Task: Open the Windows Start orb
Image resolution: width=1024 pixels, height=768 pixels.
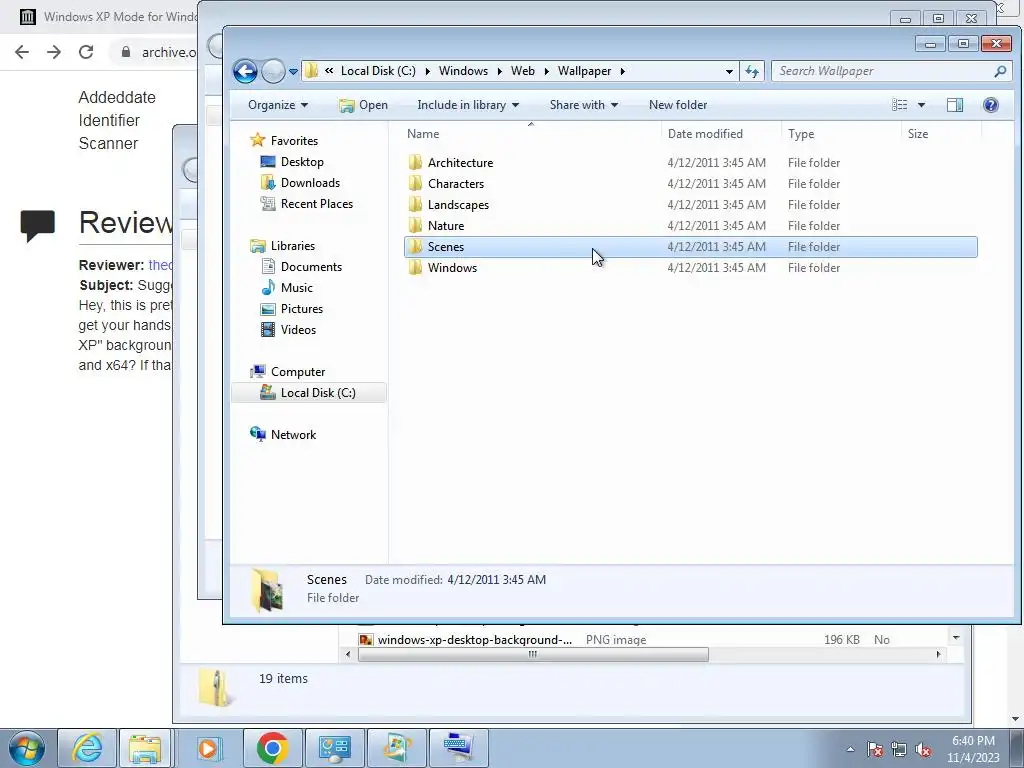Action: [x=27, y=748]
